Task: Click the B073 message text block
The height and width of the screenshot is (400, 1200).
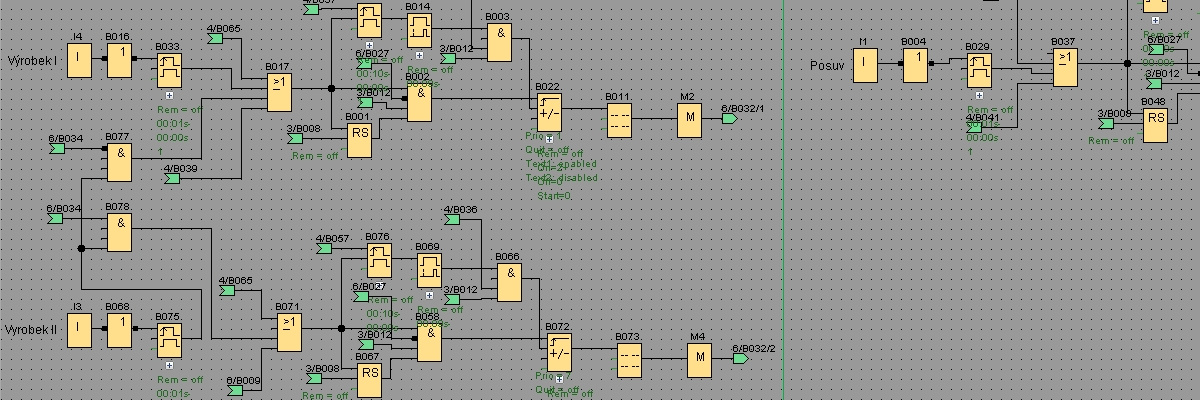Action: click(x=630, y=360)
